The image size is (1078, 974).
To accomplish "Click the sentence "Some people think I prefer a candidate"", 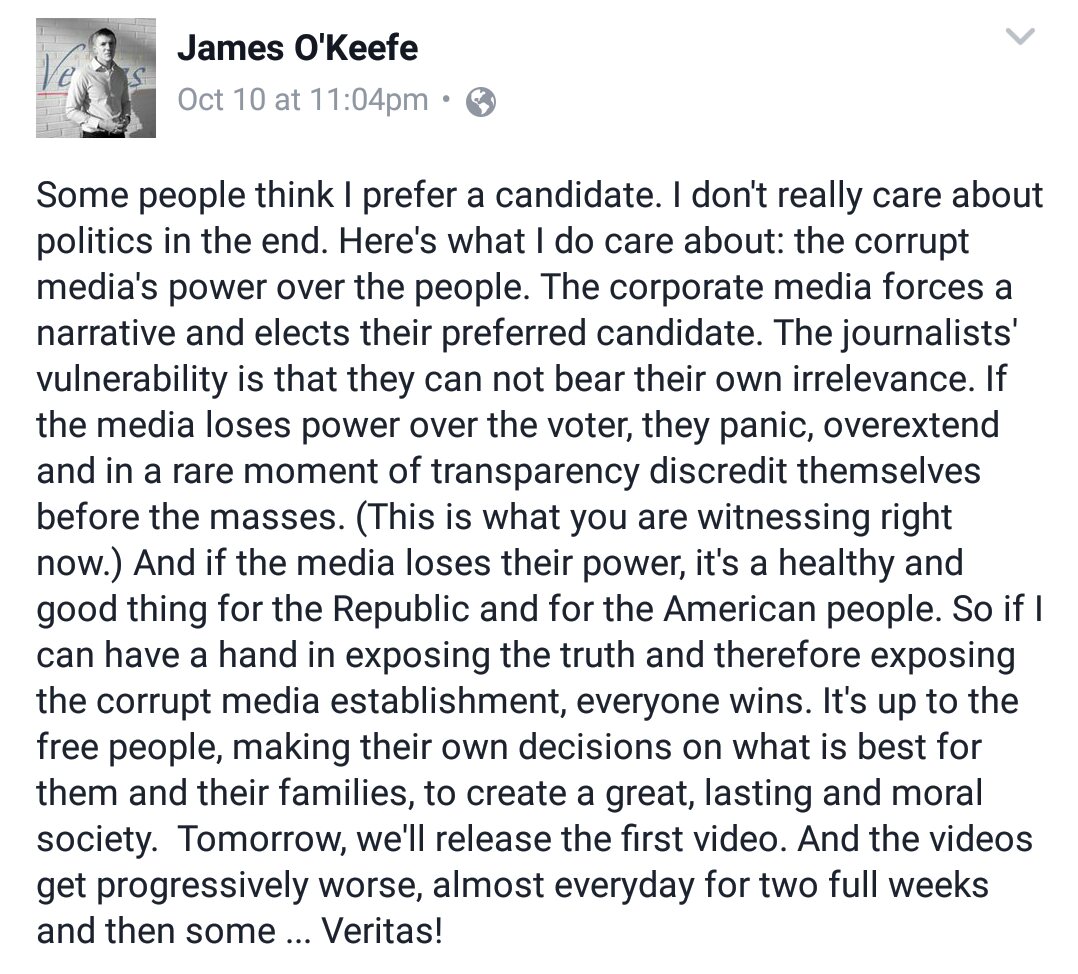I will click(343, 196).
